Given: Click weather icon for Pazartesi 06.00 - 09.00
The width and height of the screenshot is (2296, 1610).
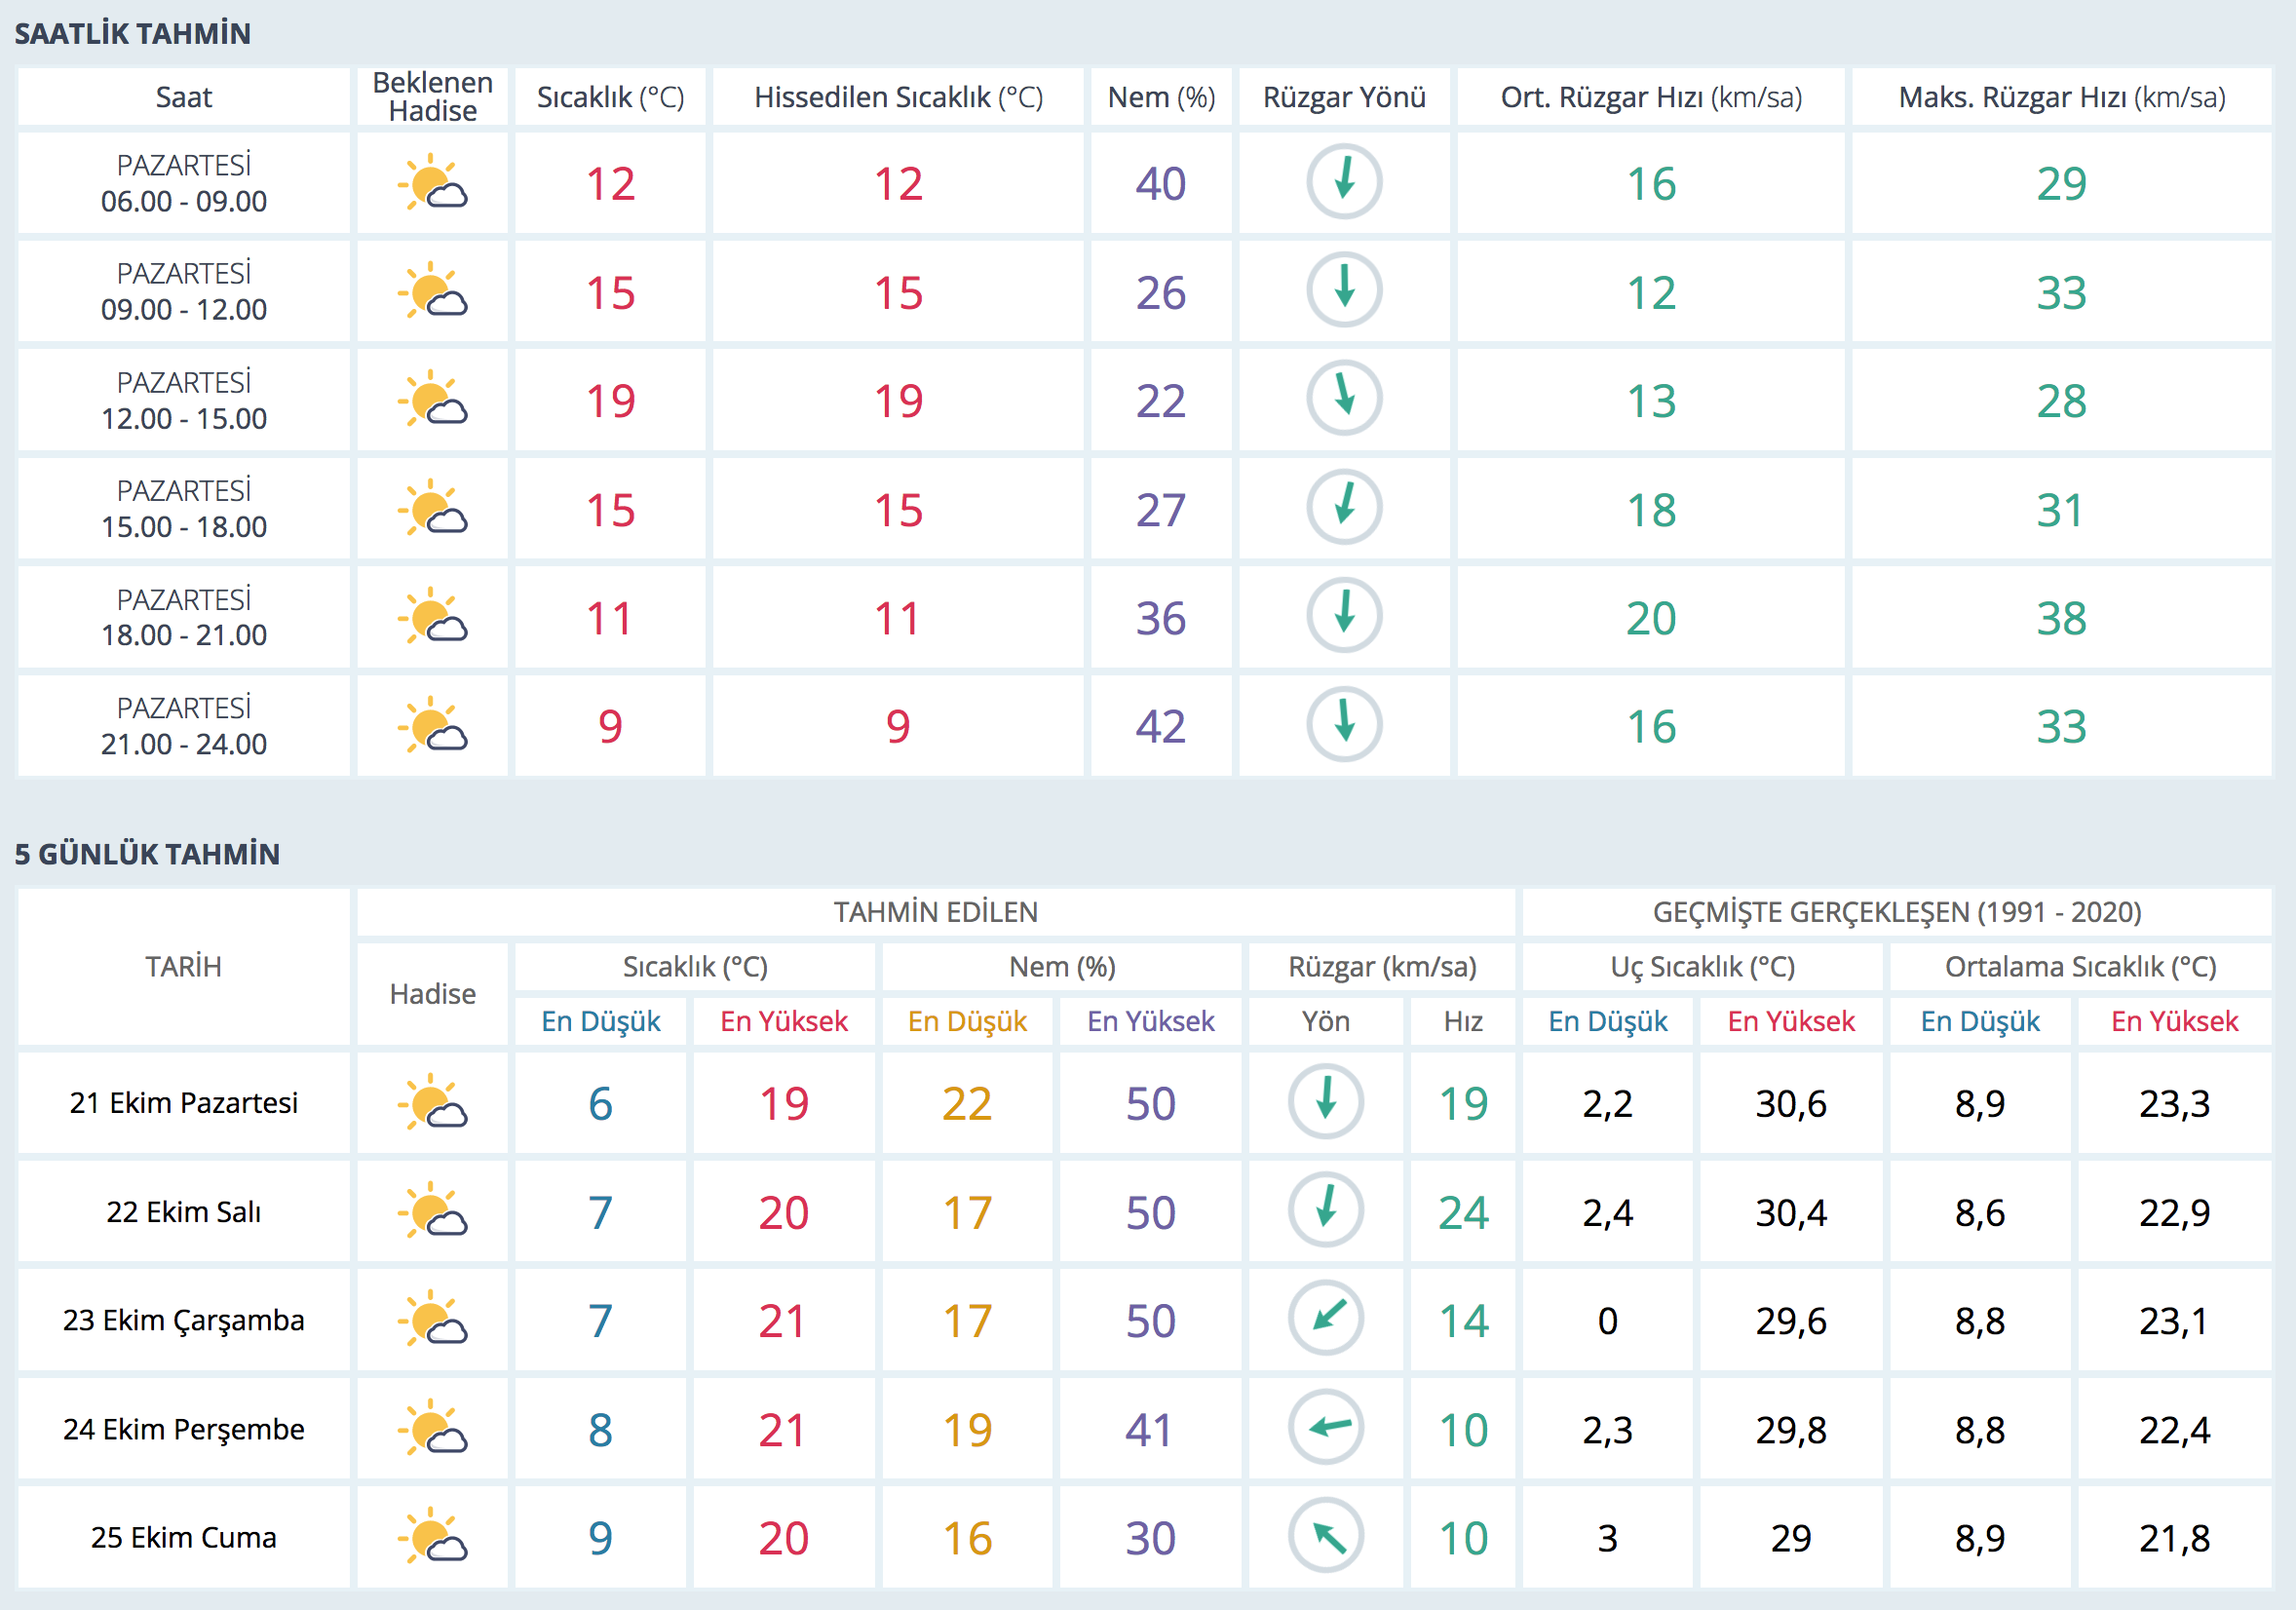Looking at the screenshot, I should tap(432, 183).
